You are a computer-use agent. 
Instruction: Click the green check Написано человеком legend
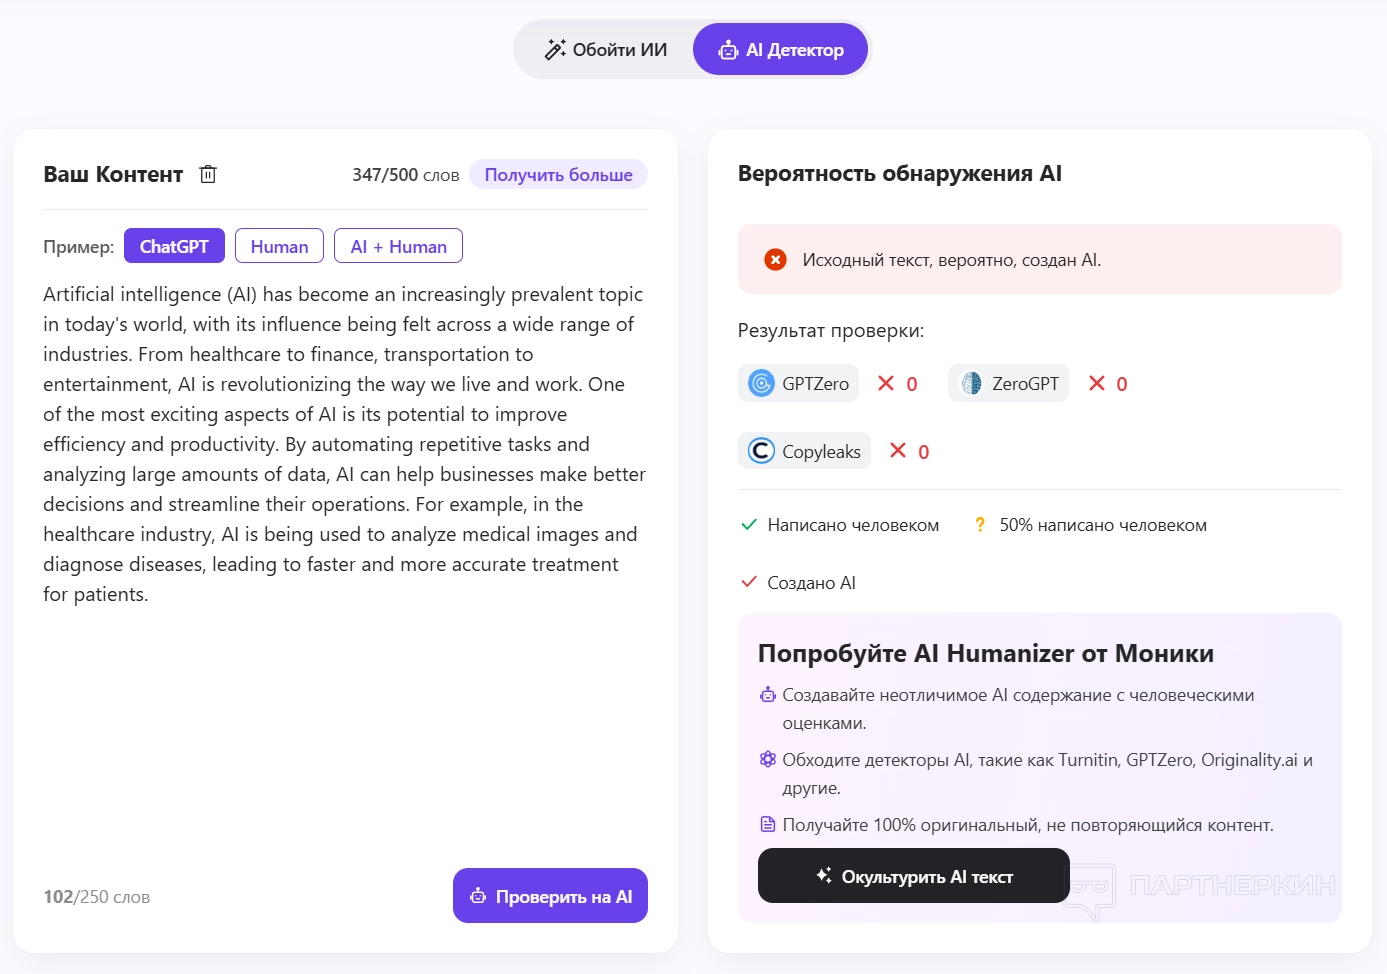pos(749,525)
